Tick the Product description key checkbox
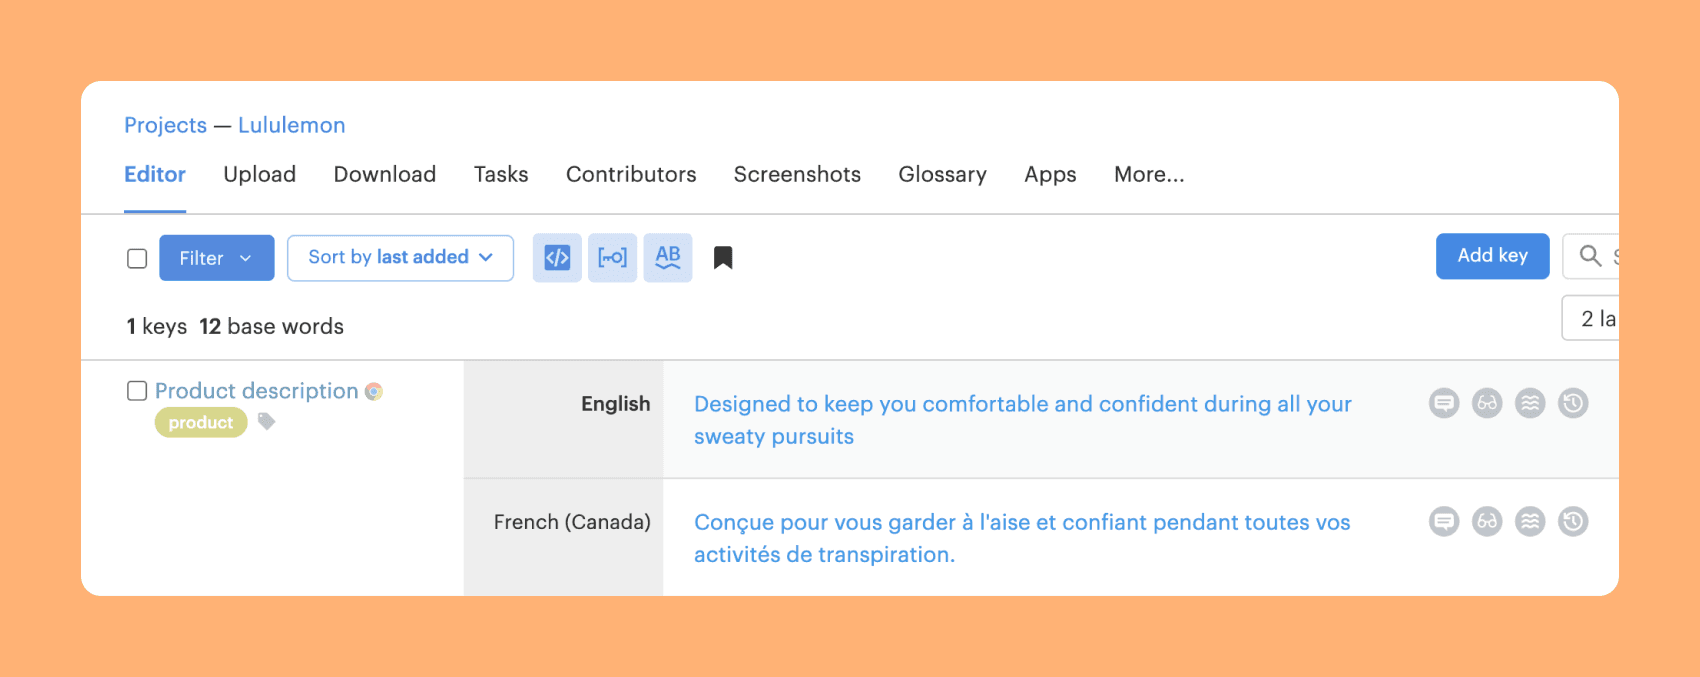The width and height of the screenshot is (1700, 677). coord(137,391)
